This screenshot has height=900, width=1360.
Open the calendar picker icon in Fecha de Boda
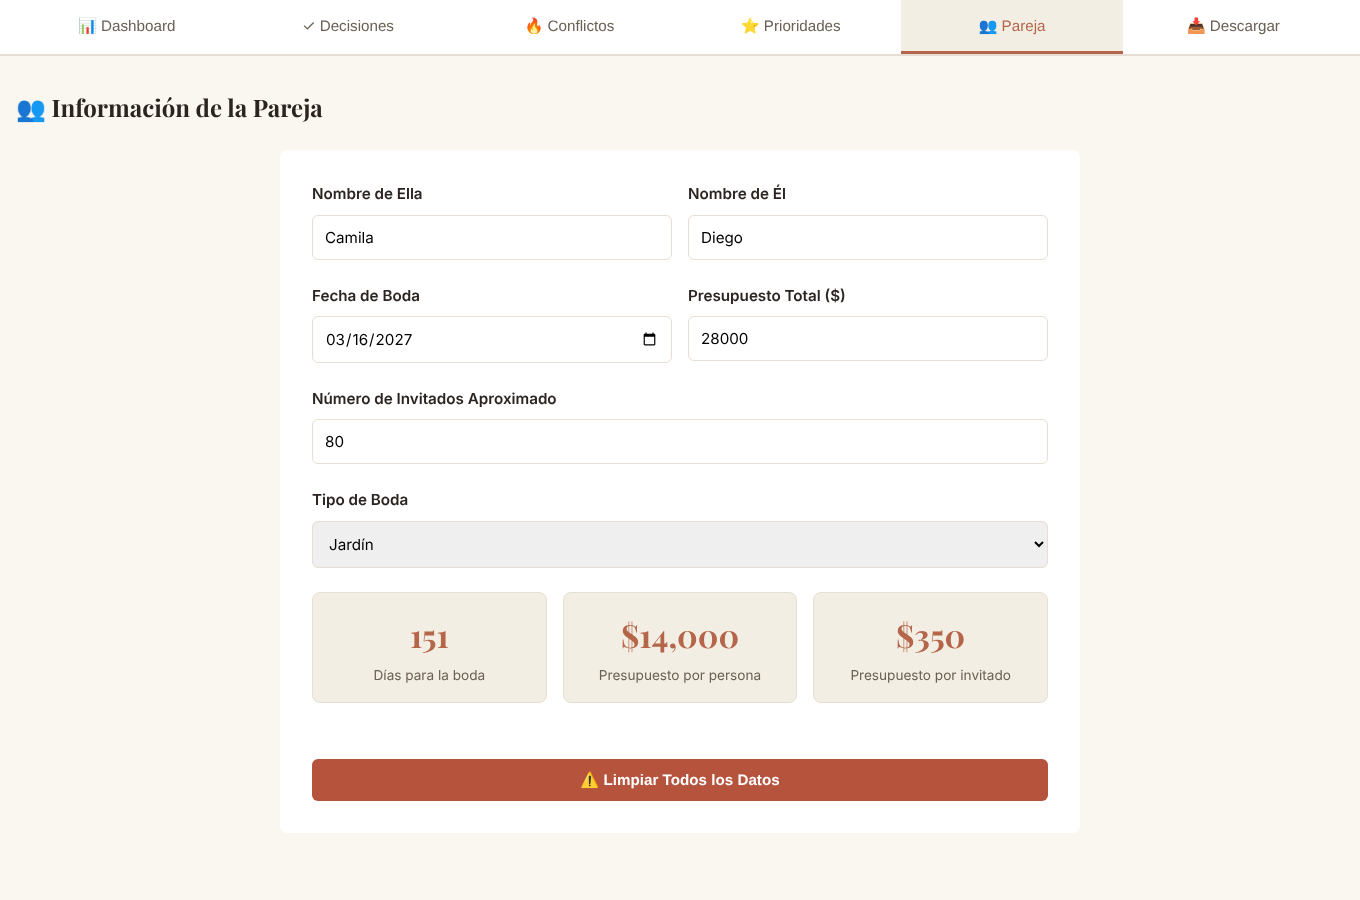click(649, 339)
